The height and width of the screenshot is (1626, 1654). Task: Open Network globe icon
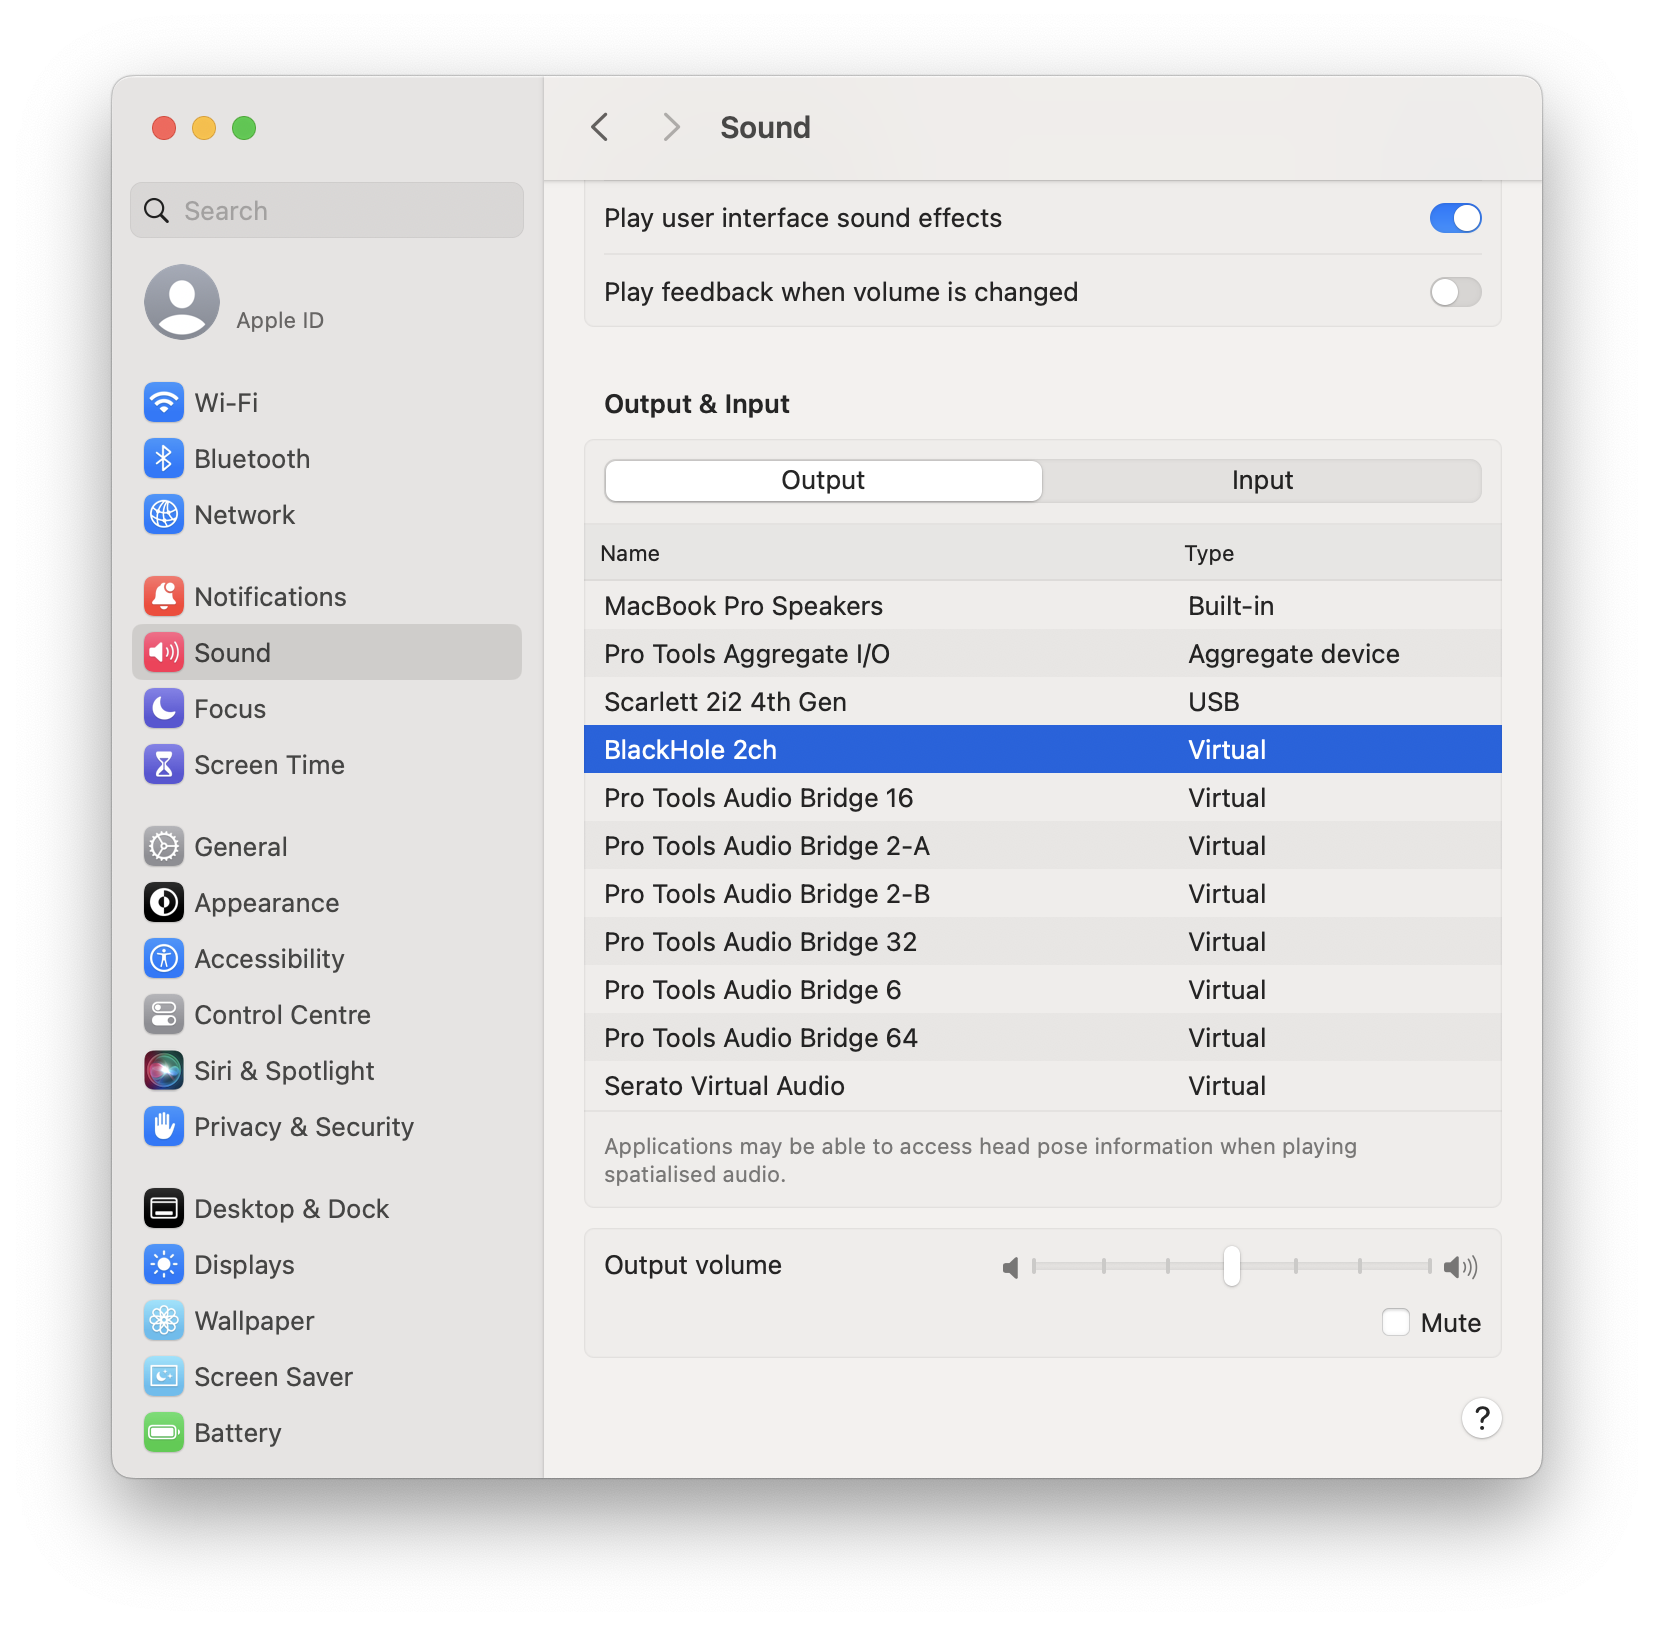(x=164, y=515)
